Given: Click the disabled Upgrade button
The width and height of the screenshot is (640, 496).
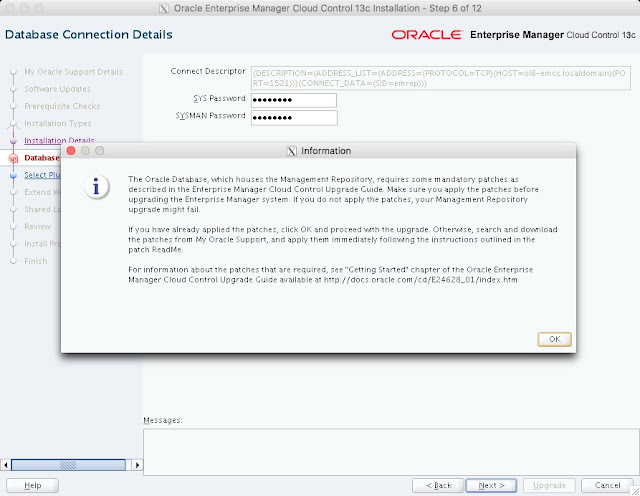Looking at the screenshot, I should coord(549,485).
